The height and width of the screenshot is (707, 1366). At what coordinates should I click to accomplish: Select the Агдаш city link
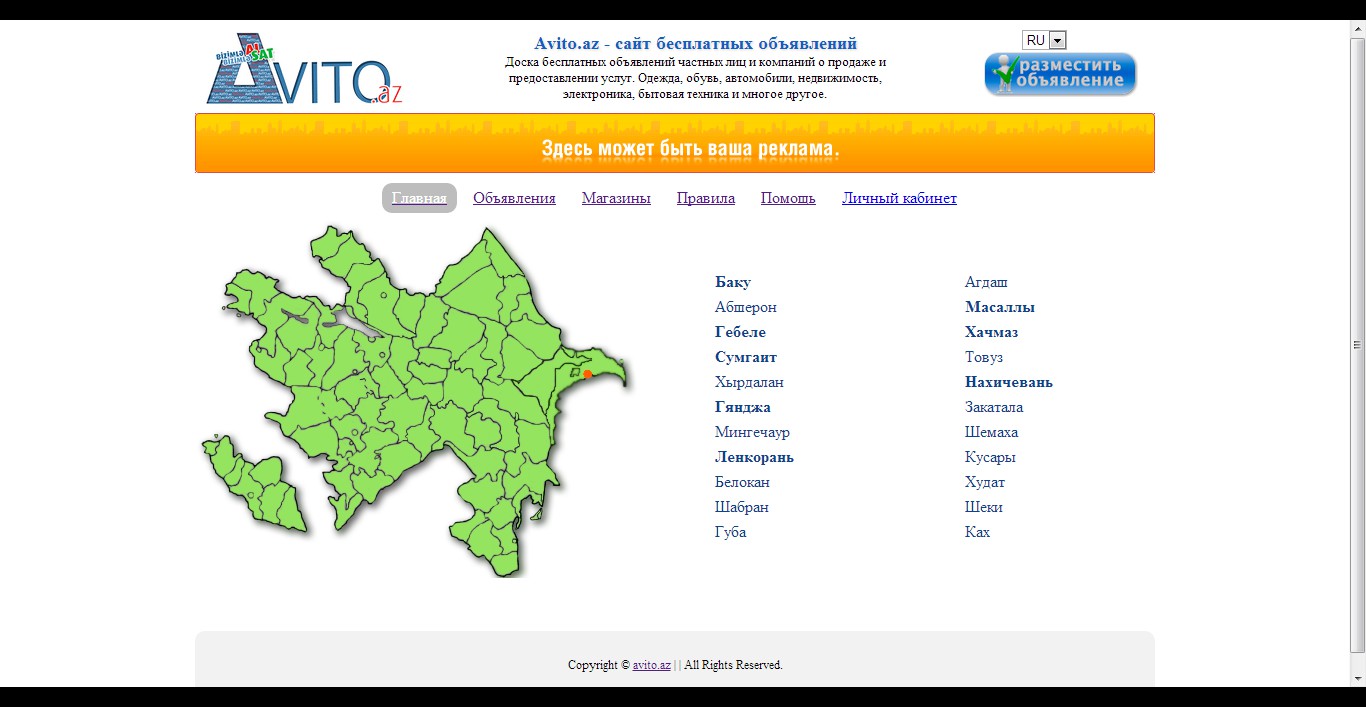point(986,282)
